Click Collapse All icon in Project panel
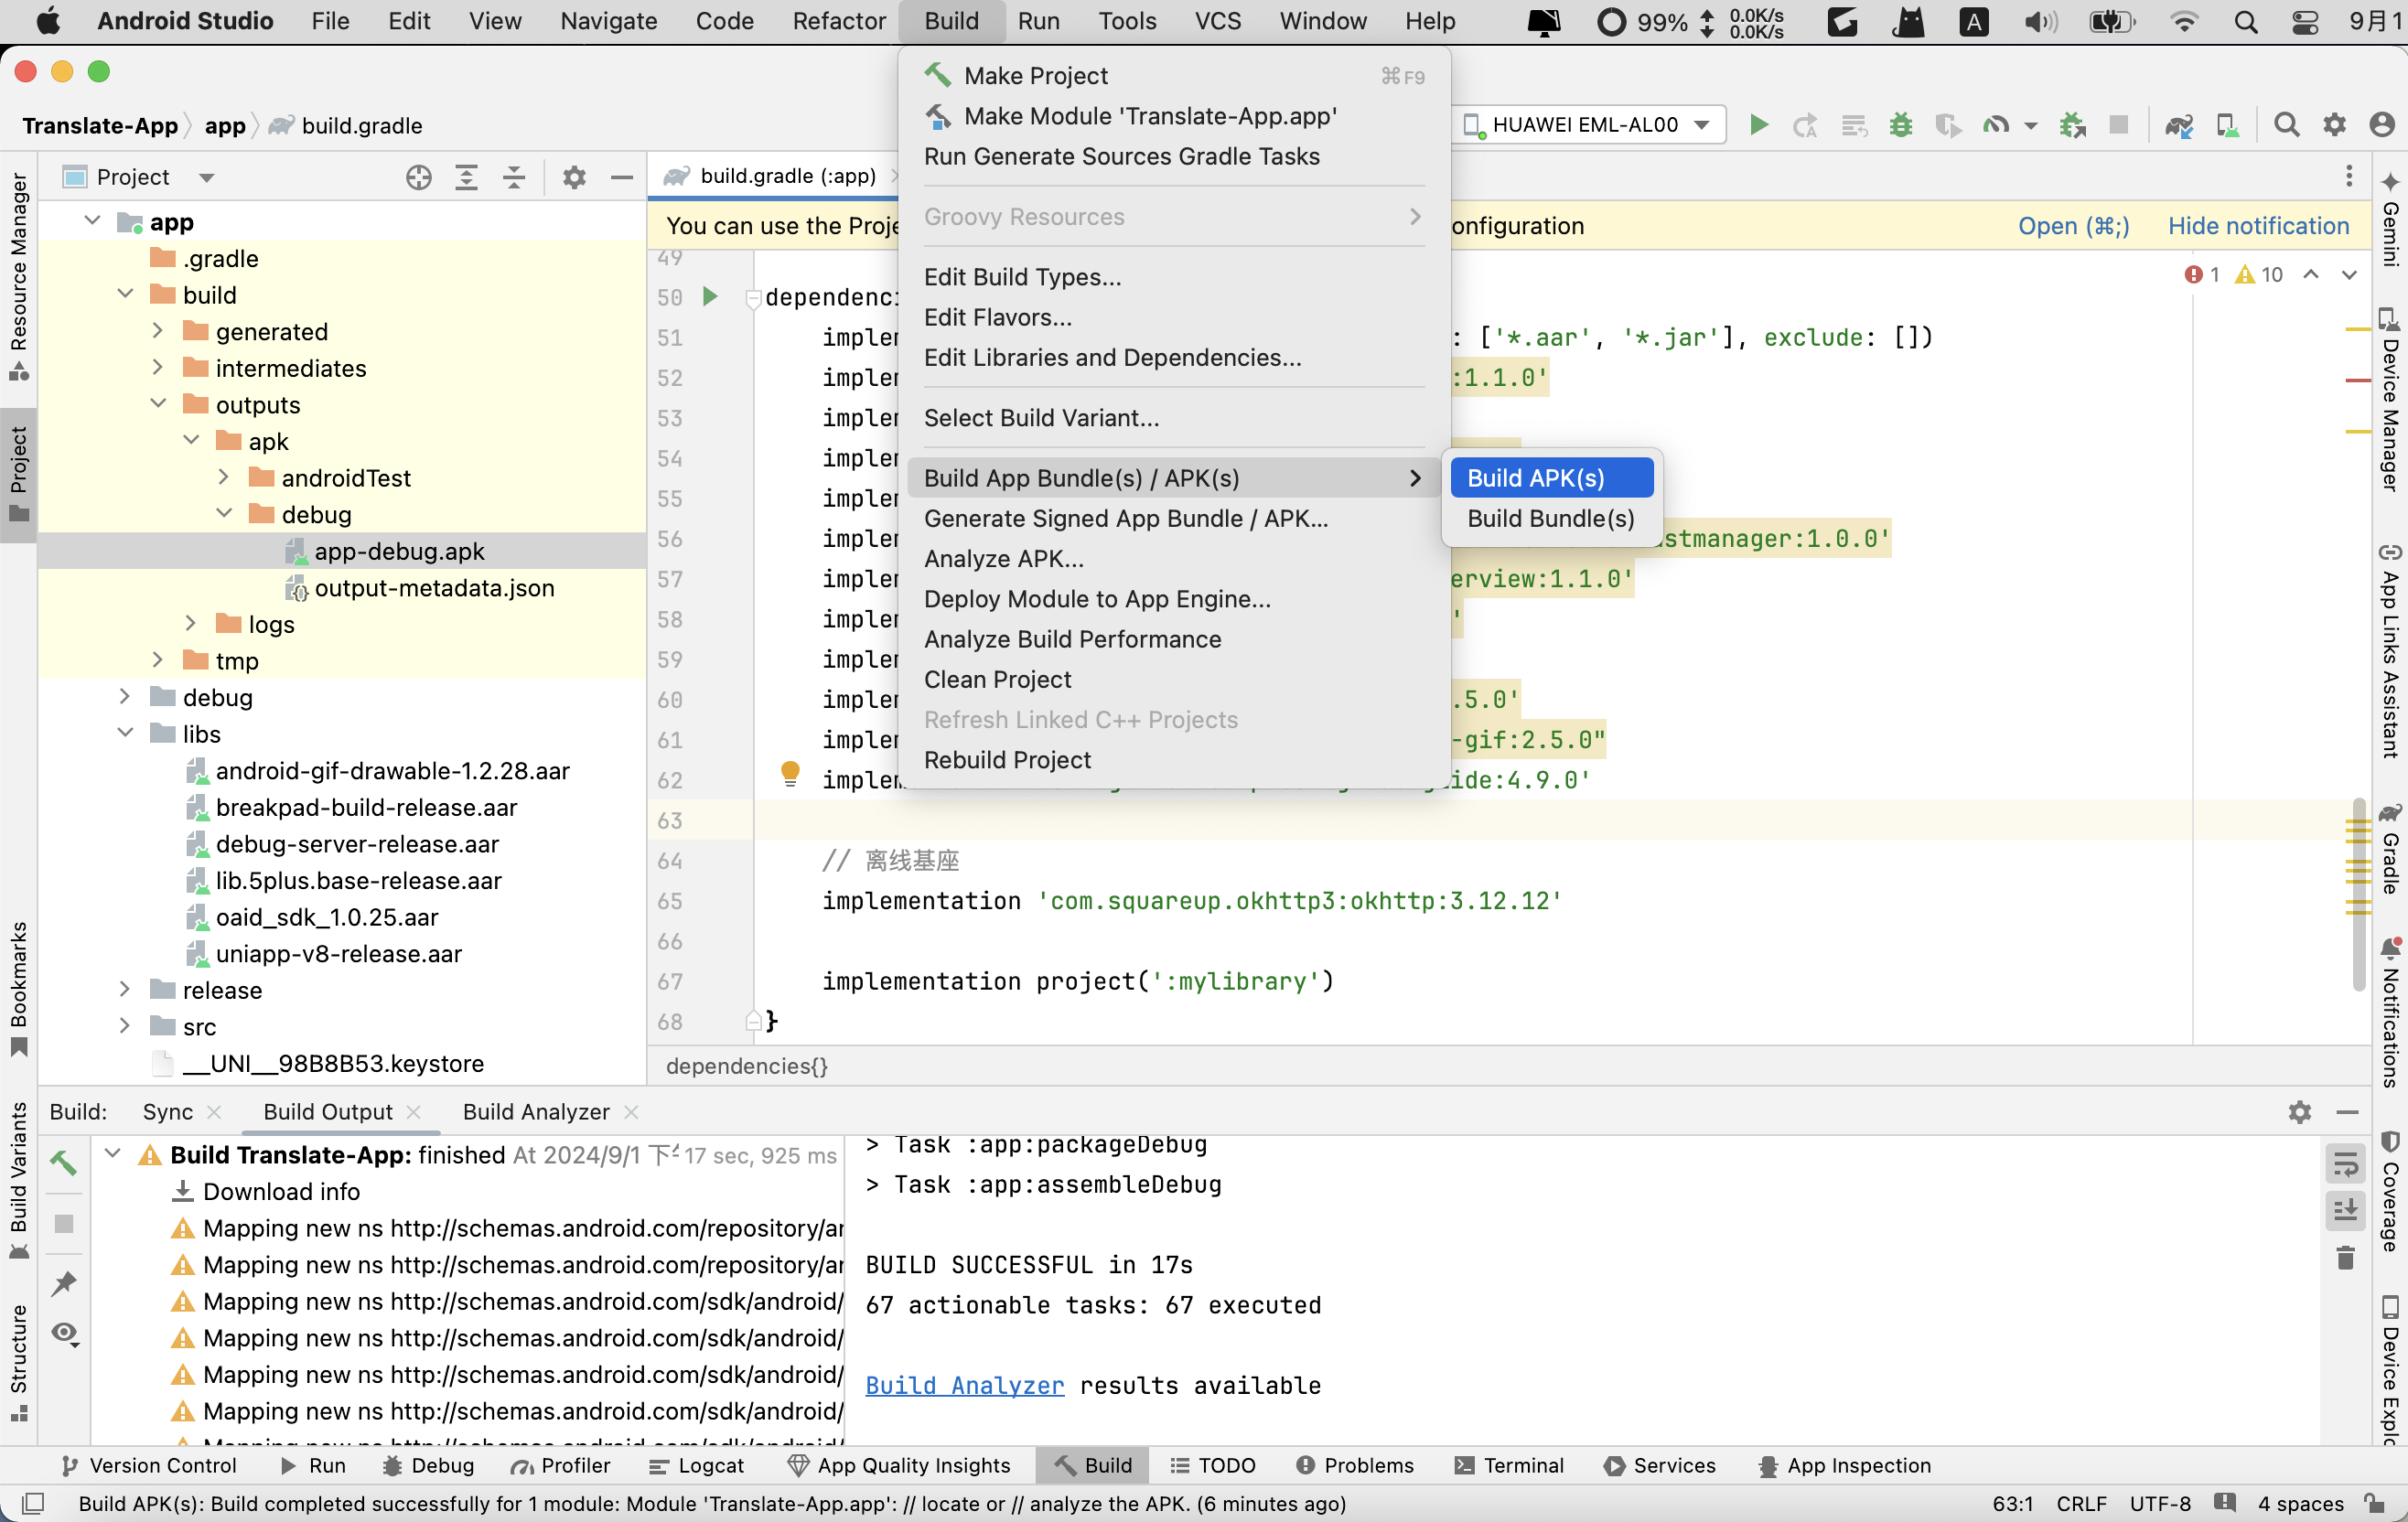Viewport: 2408px width, 1522px height. pos(514,178)
